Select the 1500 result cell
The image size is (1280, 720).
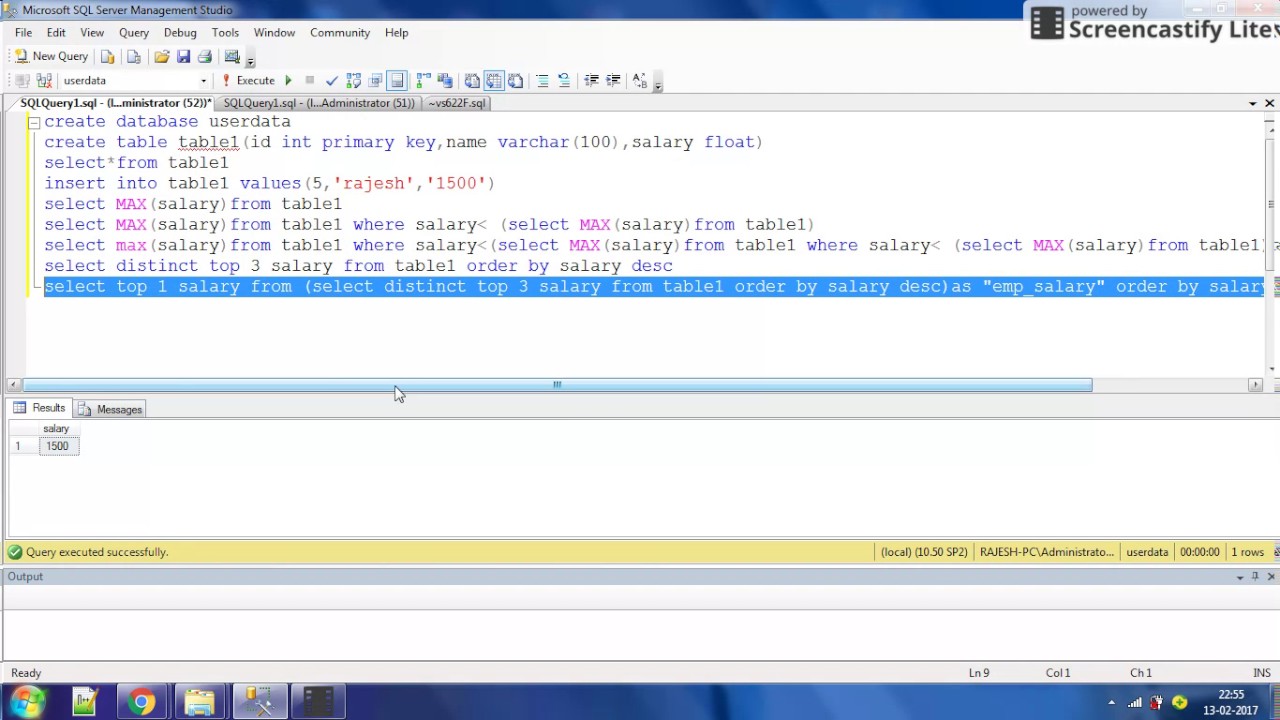[x=57, y=446]
